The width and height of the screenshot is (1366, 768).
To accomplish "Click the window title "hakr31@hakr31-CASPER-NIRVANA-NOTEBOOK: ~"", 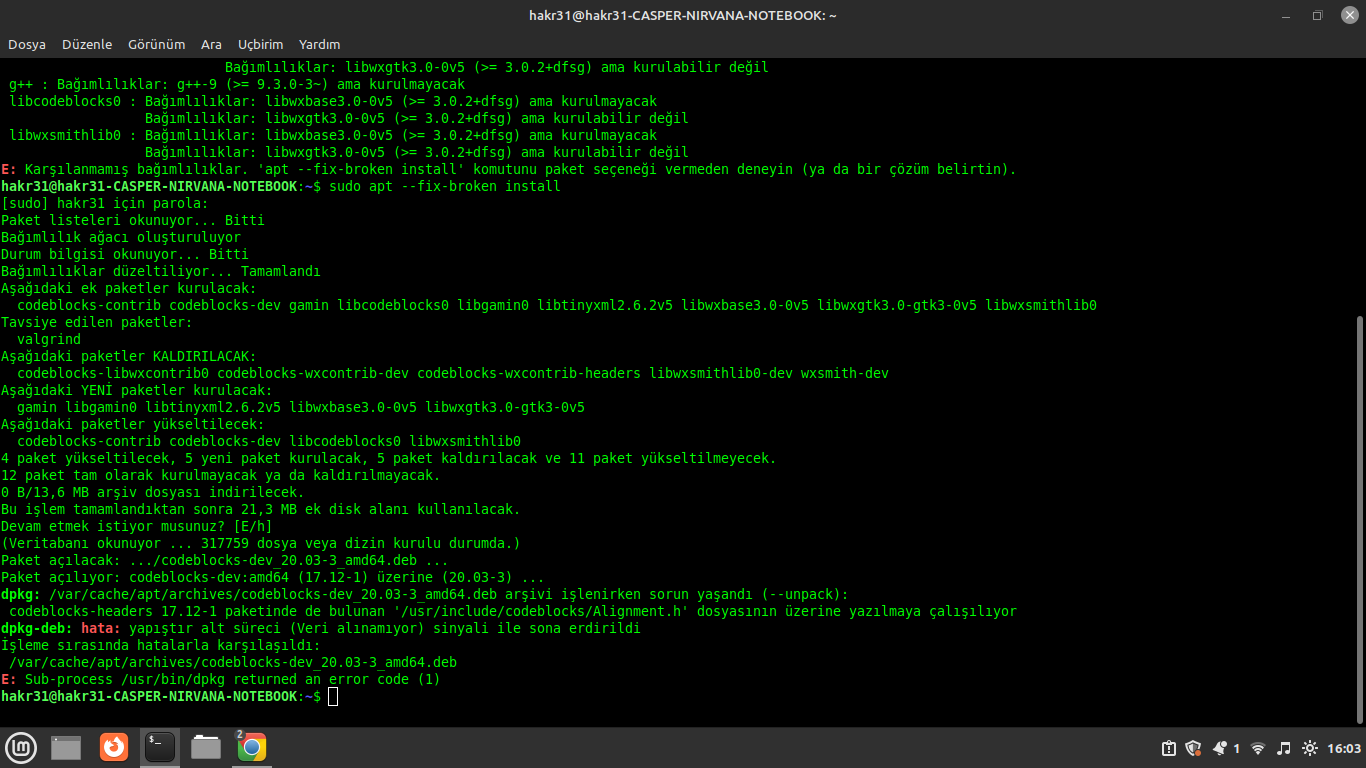I will [683, 15].
